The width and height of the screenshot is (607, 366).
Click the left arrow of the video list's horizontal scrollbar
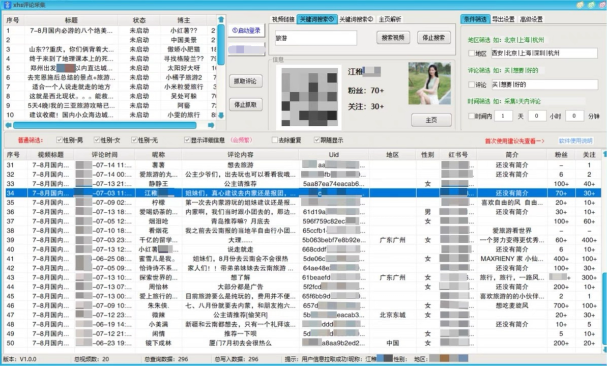click(x=8, y=125)
